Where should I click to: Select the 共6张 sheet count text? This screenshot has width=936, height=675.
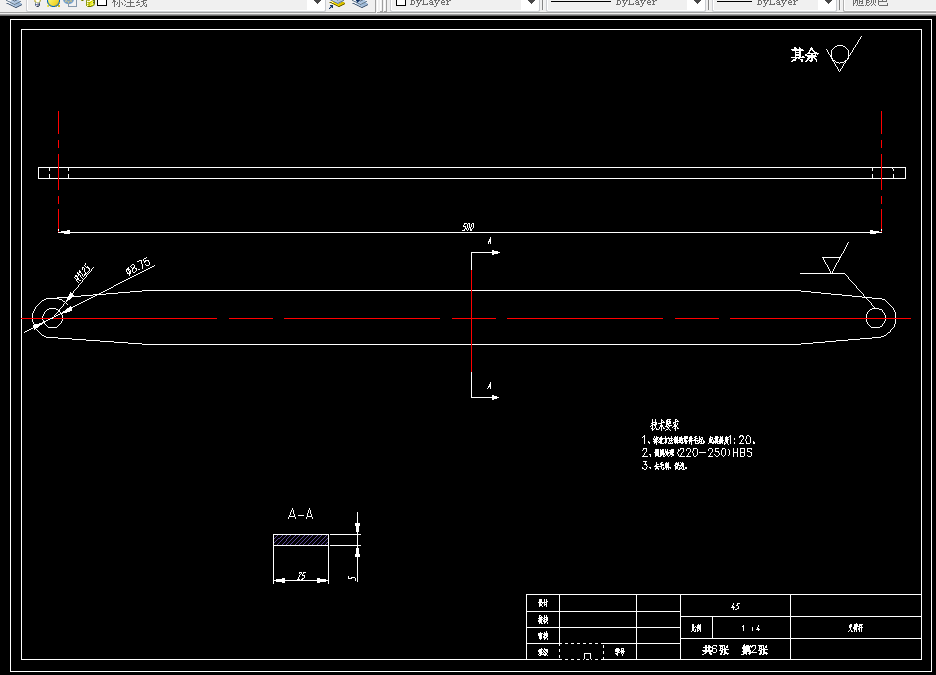tap(715, 650)
